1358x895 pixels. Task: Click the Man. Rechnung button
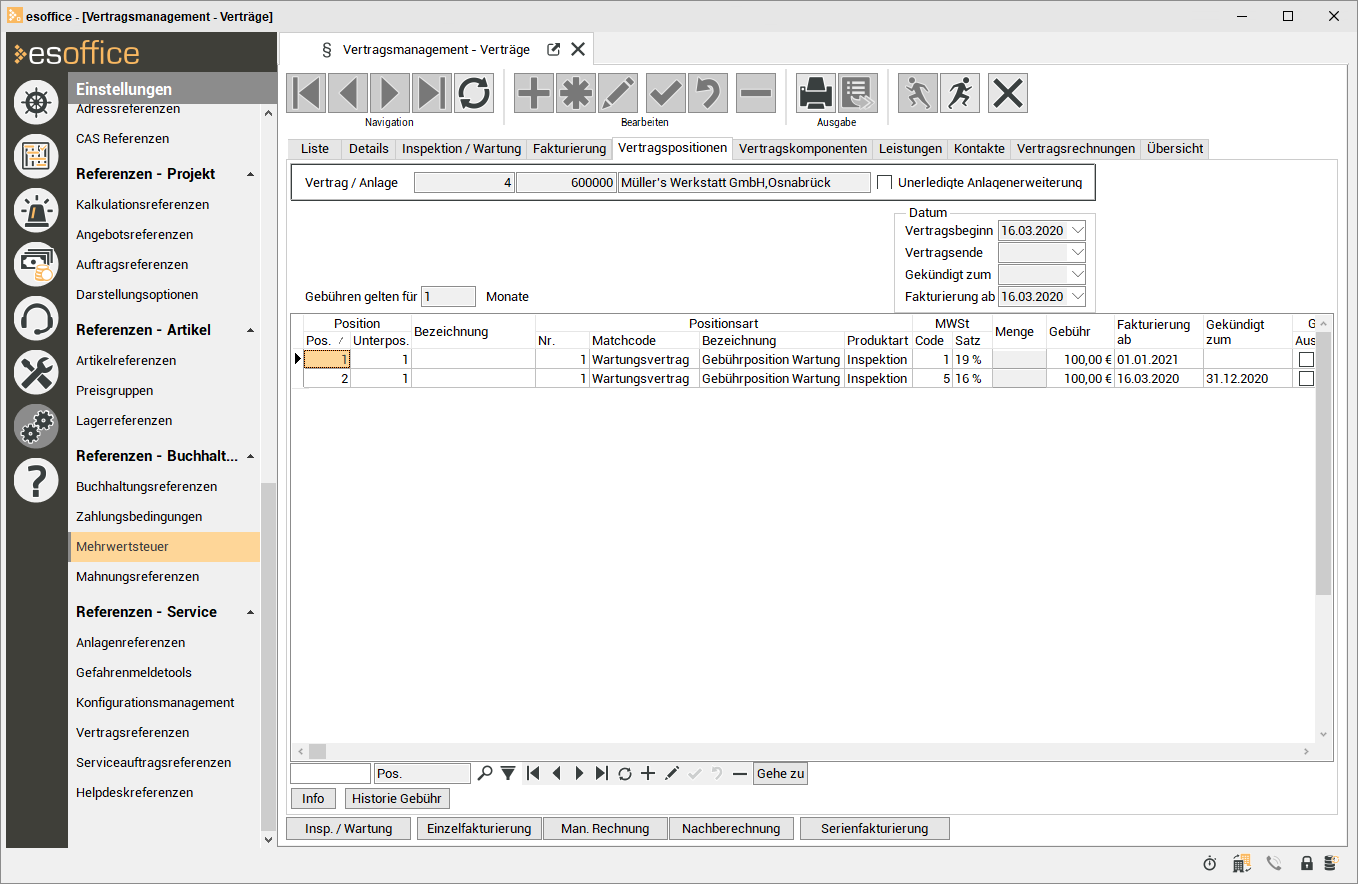coord(605,829)
